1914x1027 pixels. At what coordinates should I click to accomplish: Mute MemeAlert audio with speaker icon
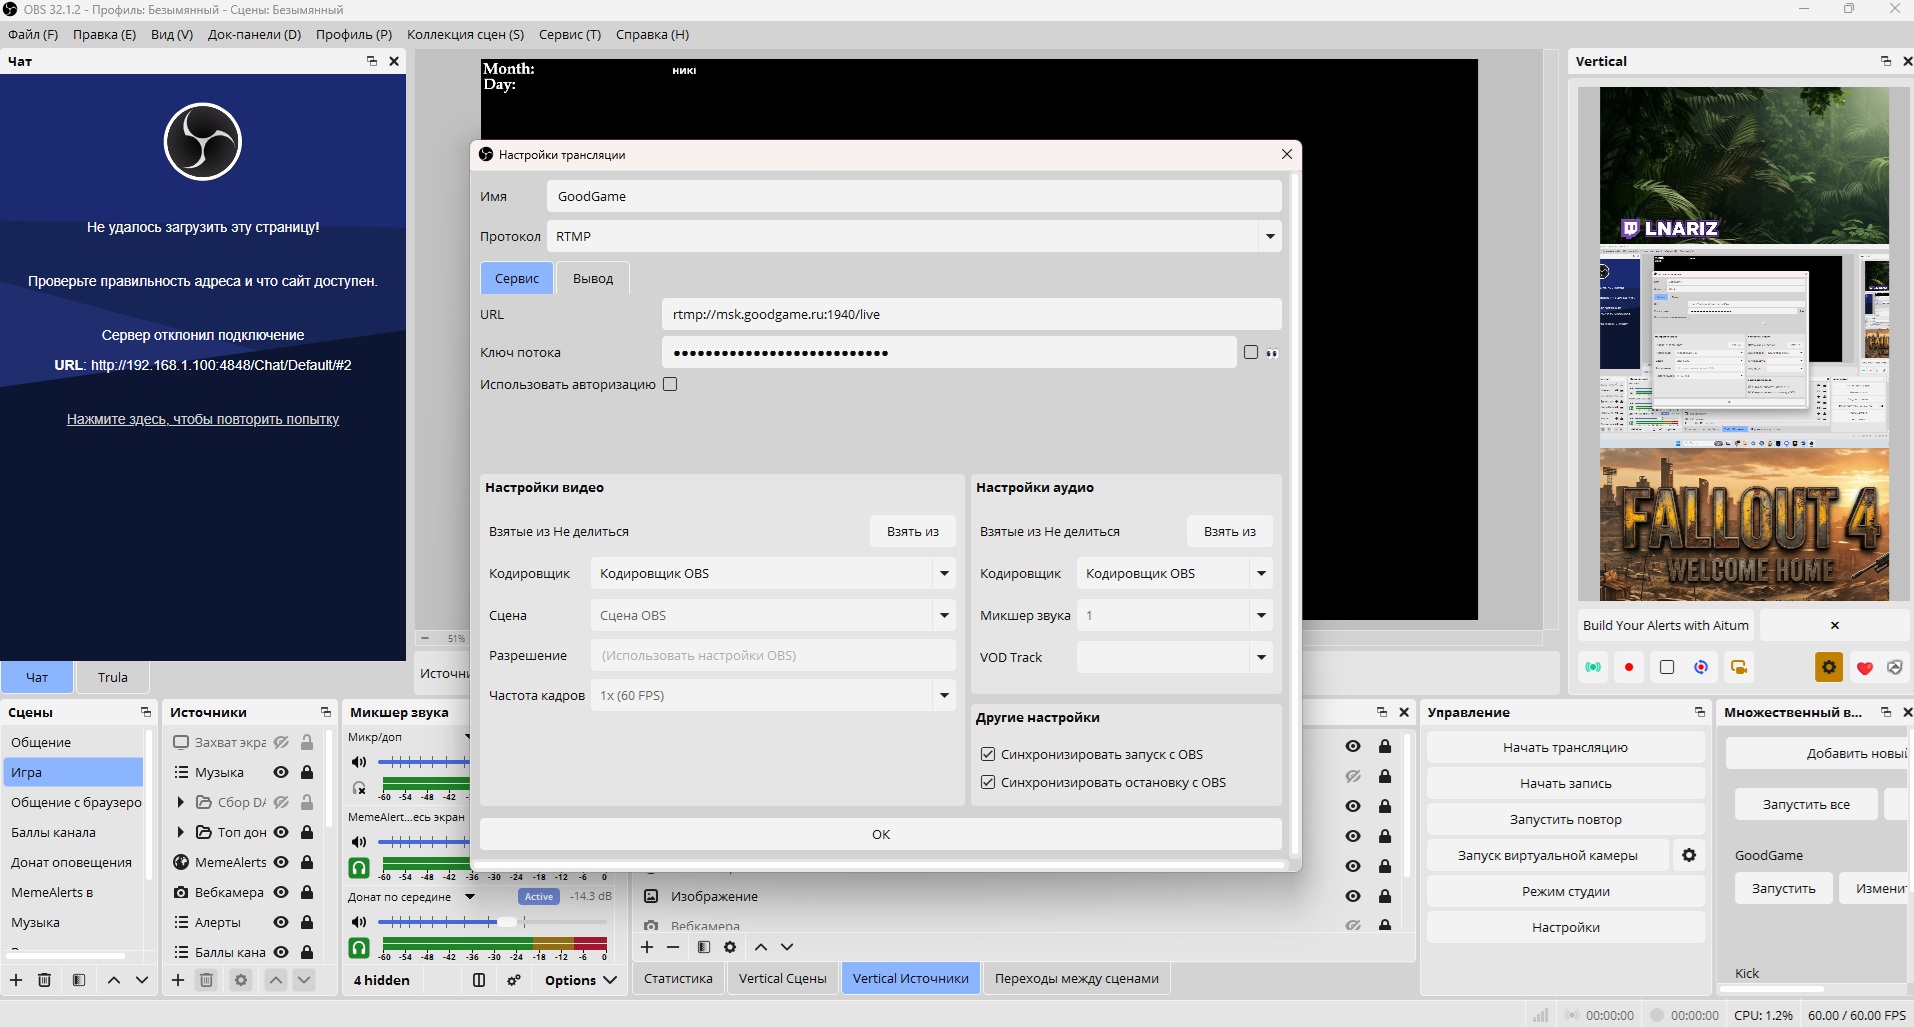tap(359, 842)
